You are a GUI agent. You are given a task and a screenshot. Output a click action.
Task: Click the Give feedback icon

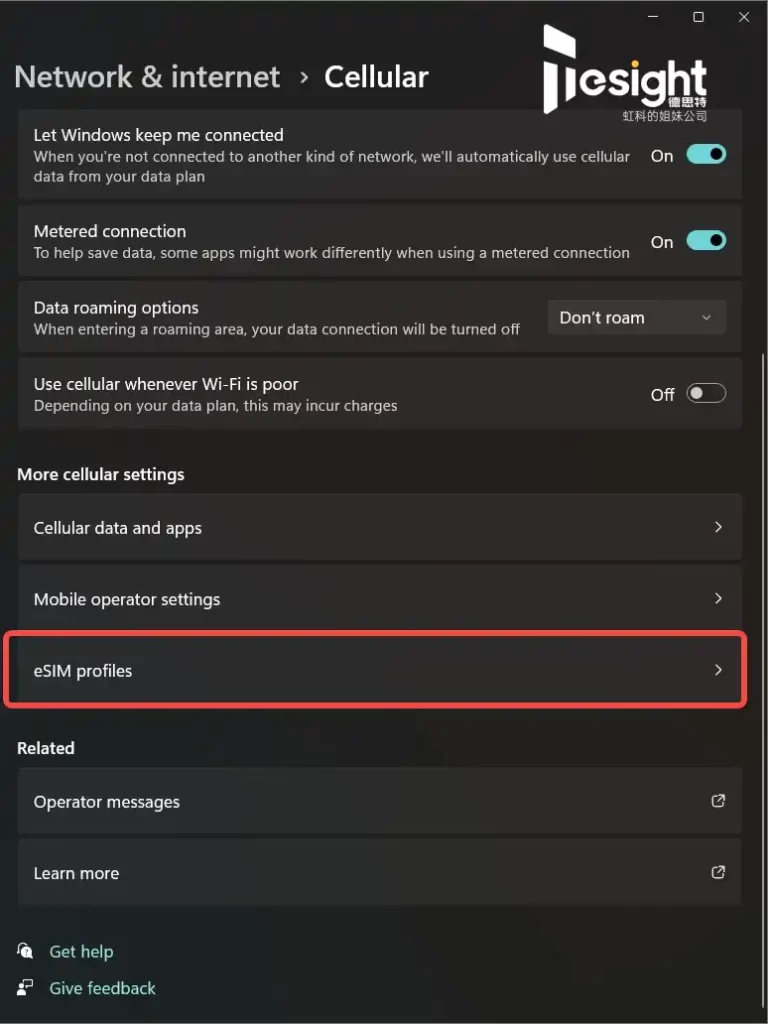pos(25,988)
